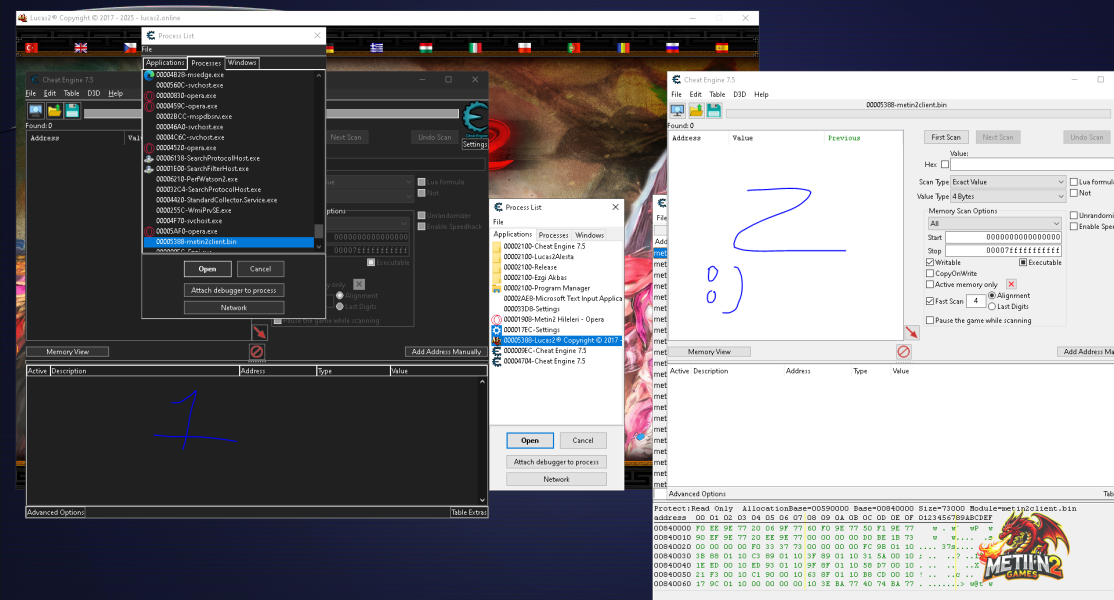
Task: Select the United Kingdom flag language
Action: (x=81, y=48)
